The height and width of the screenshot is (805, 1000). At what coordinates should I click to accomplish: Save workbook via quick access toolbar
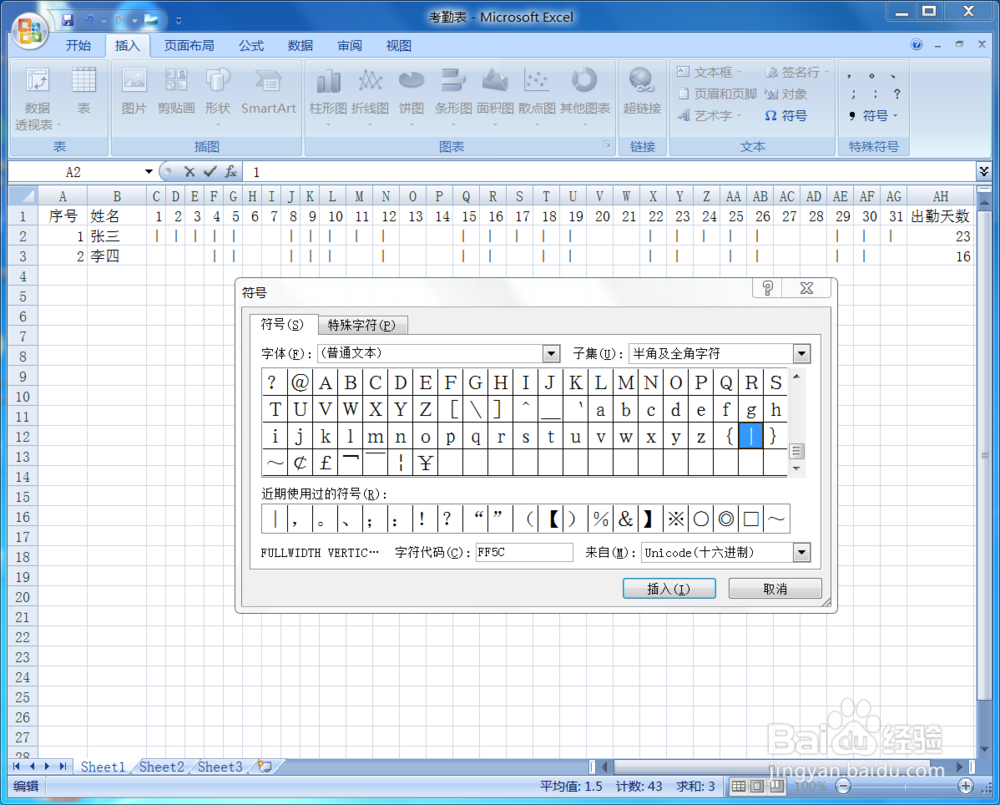(68, 20)
